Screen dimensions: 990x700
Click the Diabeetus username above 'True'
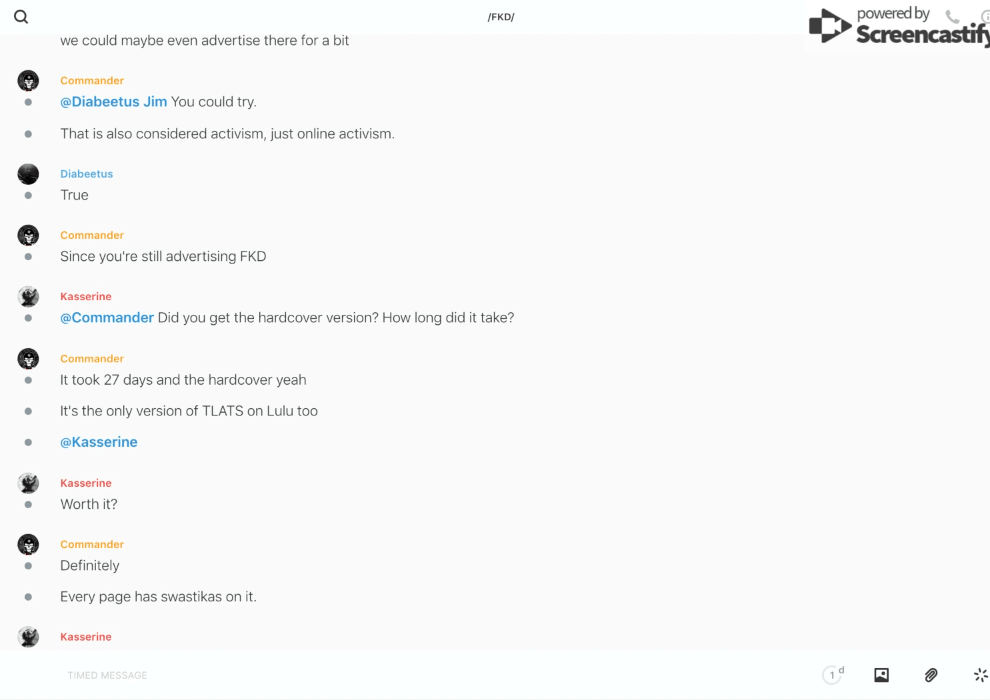(x=86, y=174)
